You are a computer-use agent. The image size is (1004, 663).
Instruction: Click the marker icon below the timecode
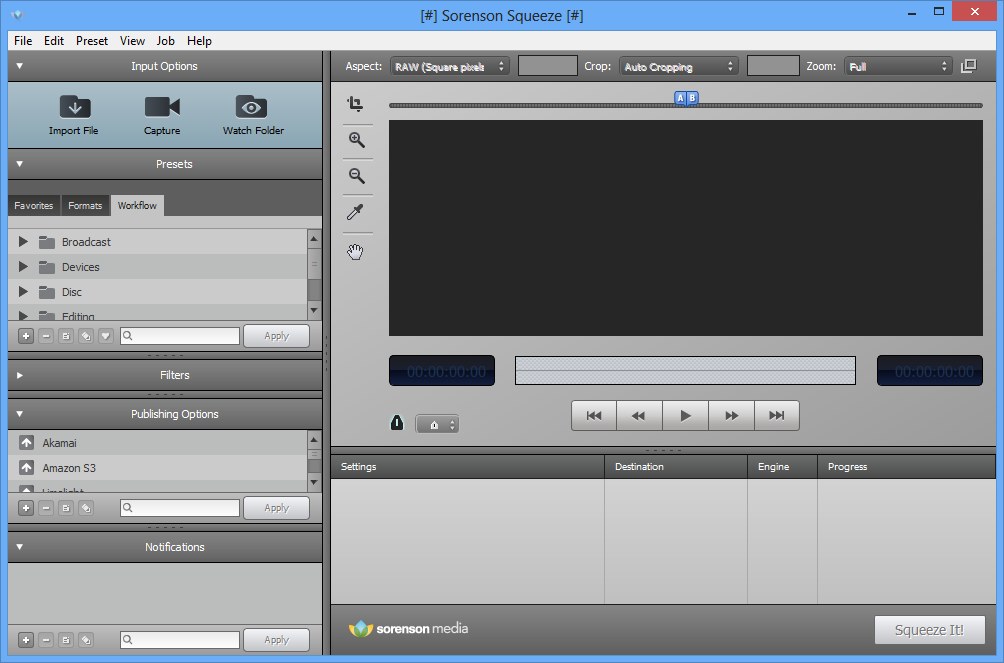[397, 423]
